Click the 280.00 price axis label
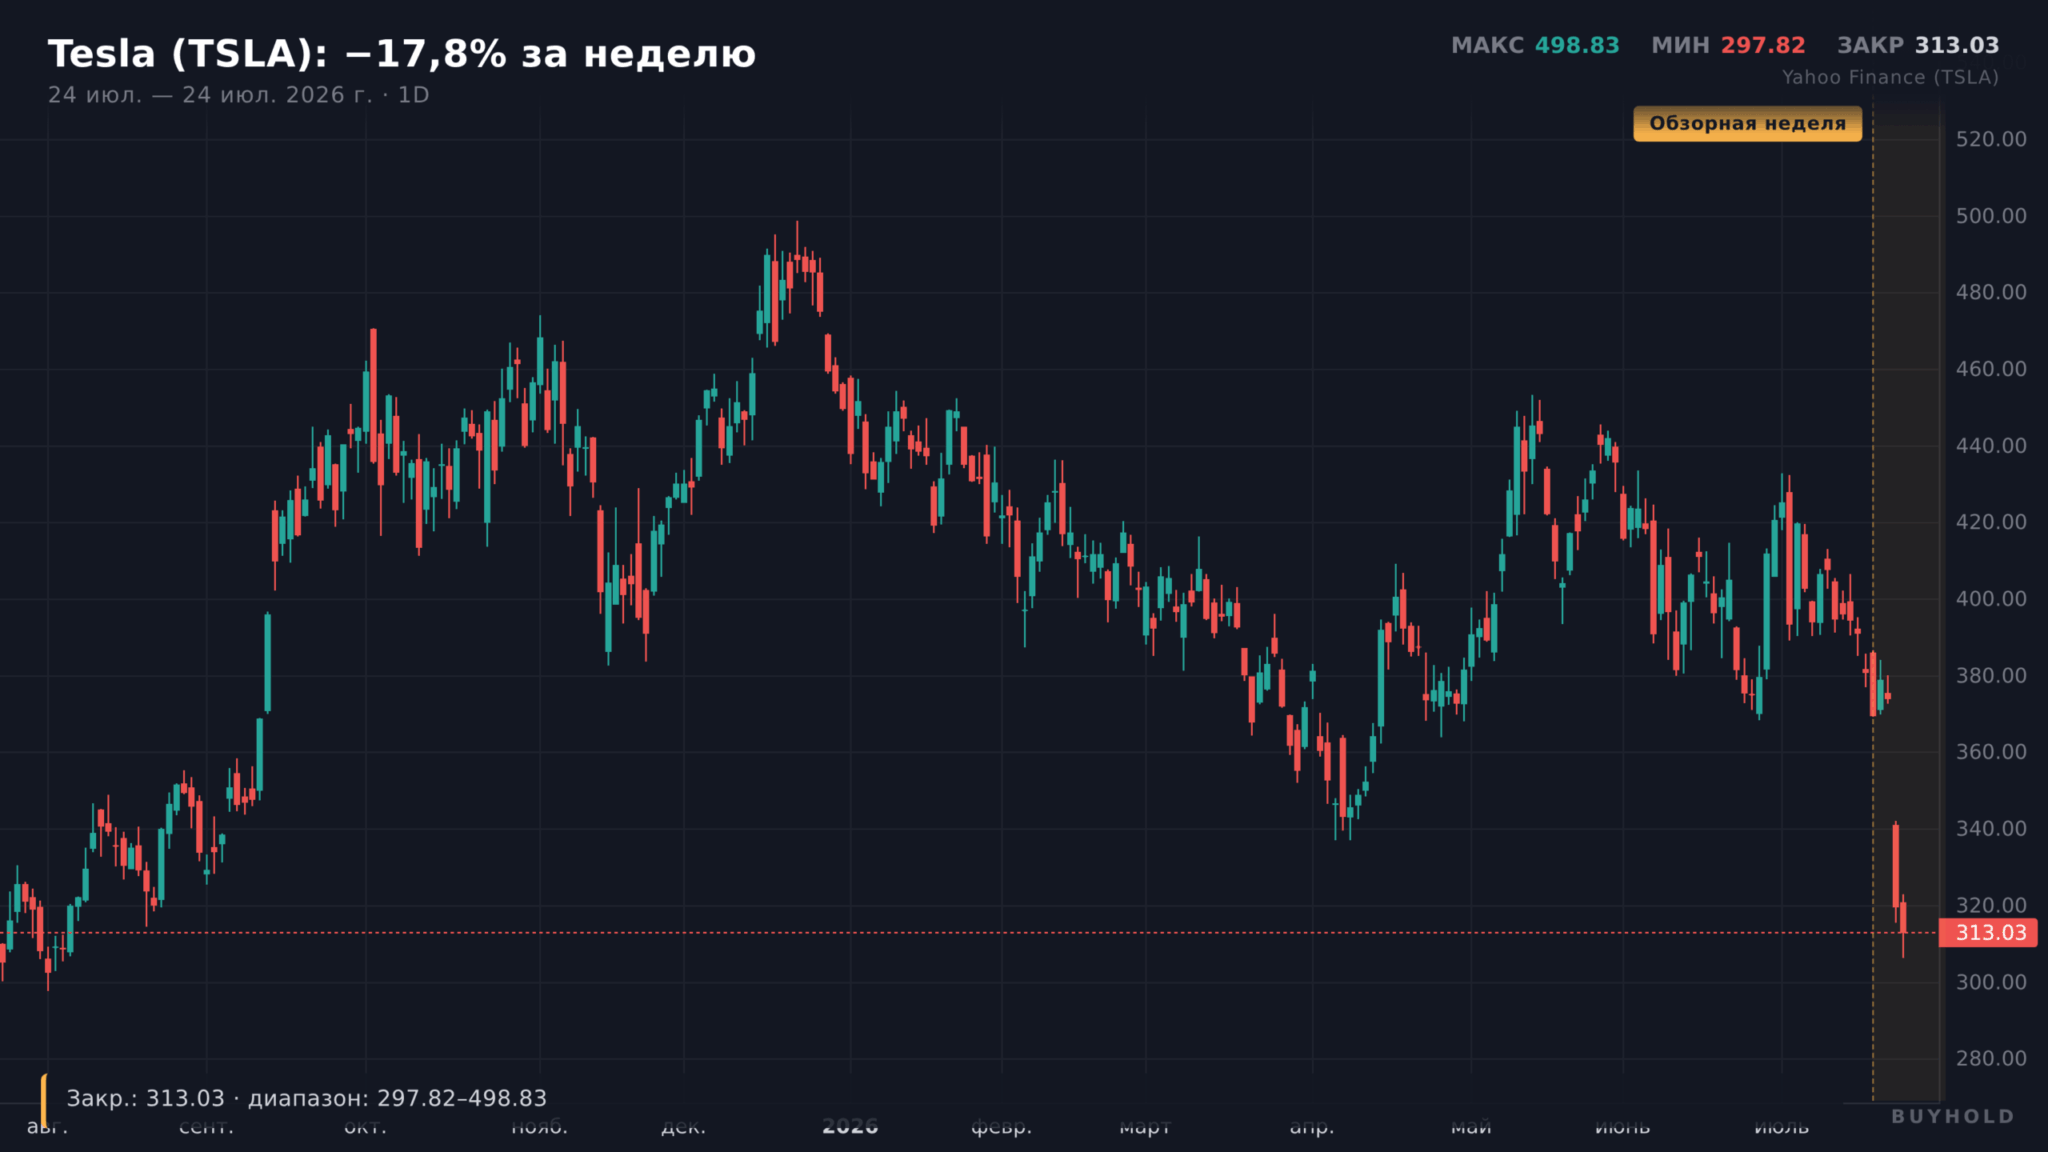This screenshot has width=2048, height=1152. [1991, 1059]
